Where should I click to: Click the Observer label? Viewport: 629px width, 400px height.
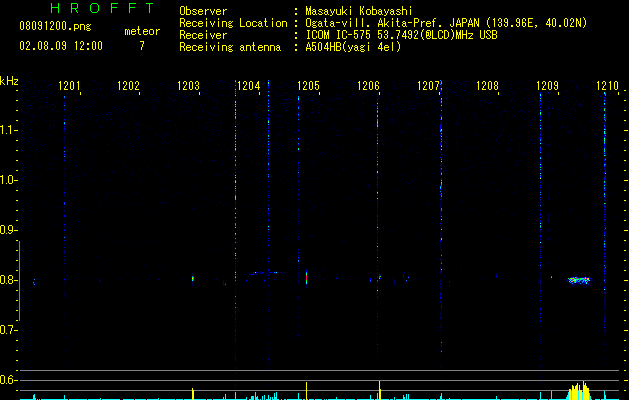[203, 11]
